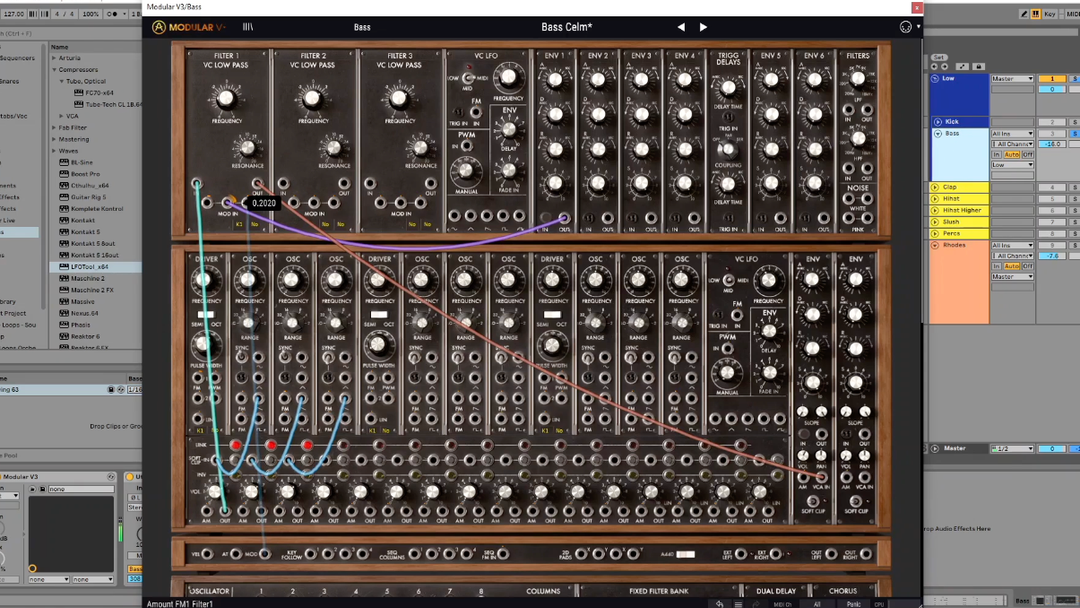Open the preset browser library icon
The height and width of the screenshot is (608, 1080).
(248, 27)
